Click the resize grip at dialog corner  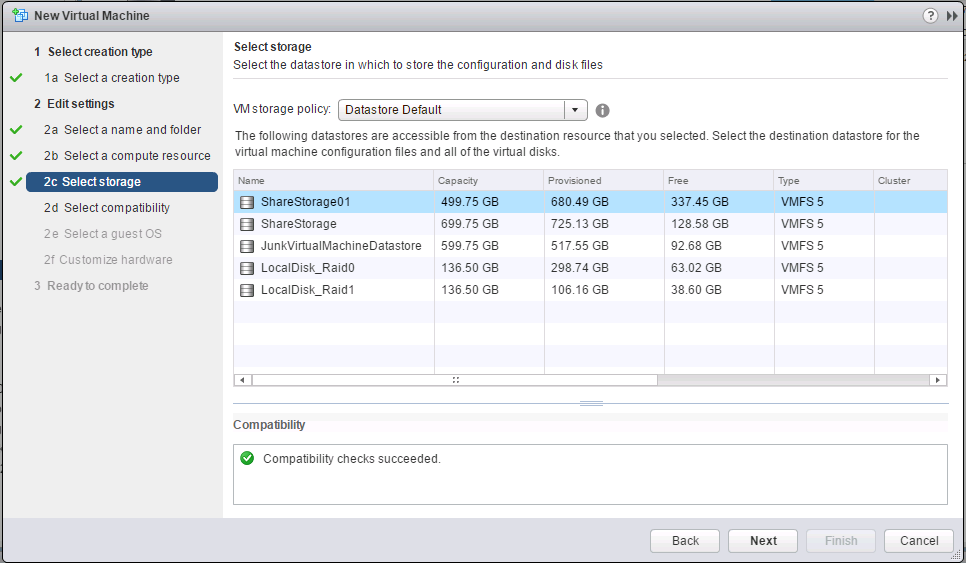coord(955,554)
